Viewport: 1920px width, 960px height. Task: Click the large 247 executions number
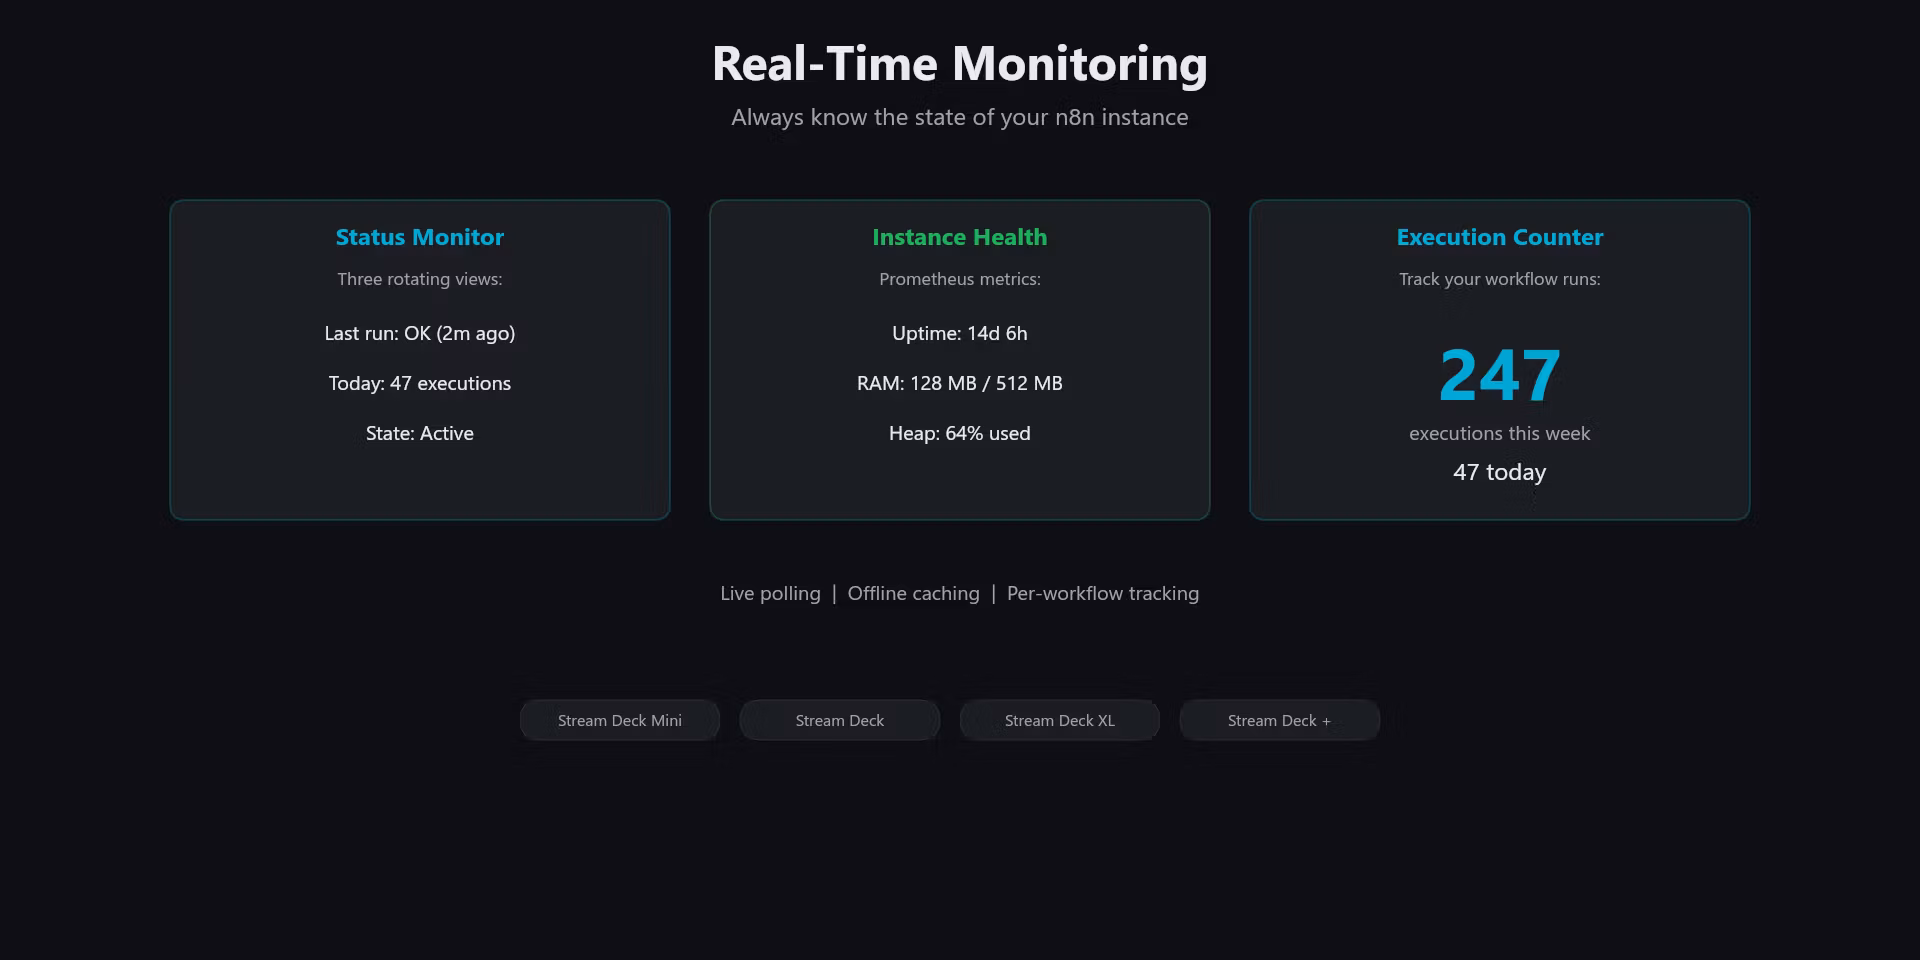pos(1499,376)
